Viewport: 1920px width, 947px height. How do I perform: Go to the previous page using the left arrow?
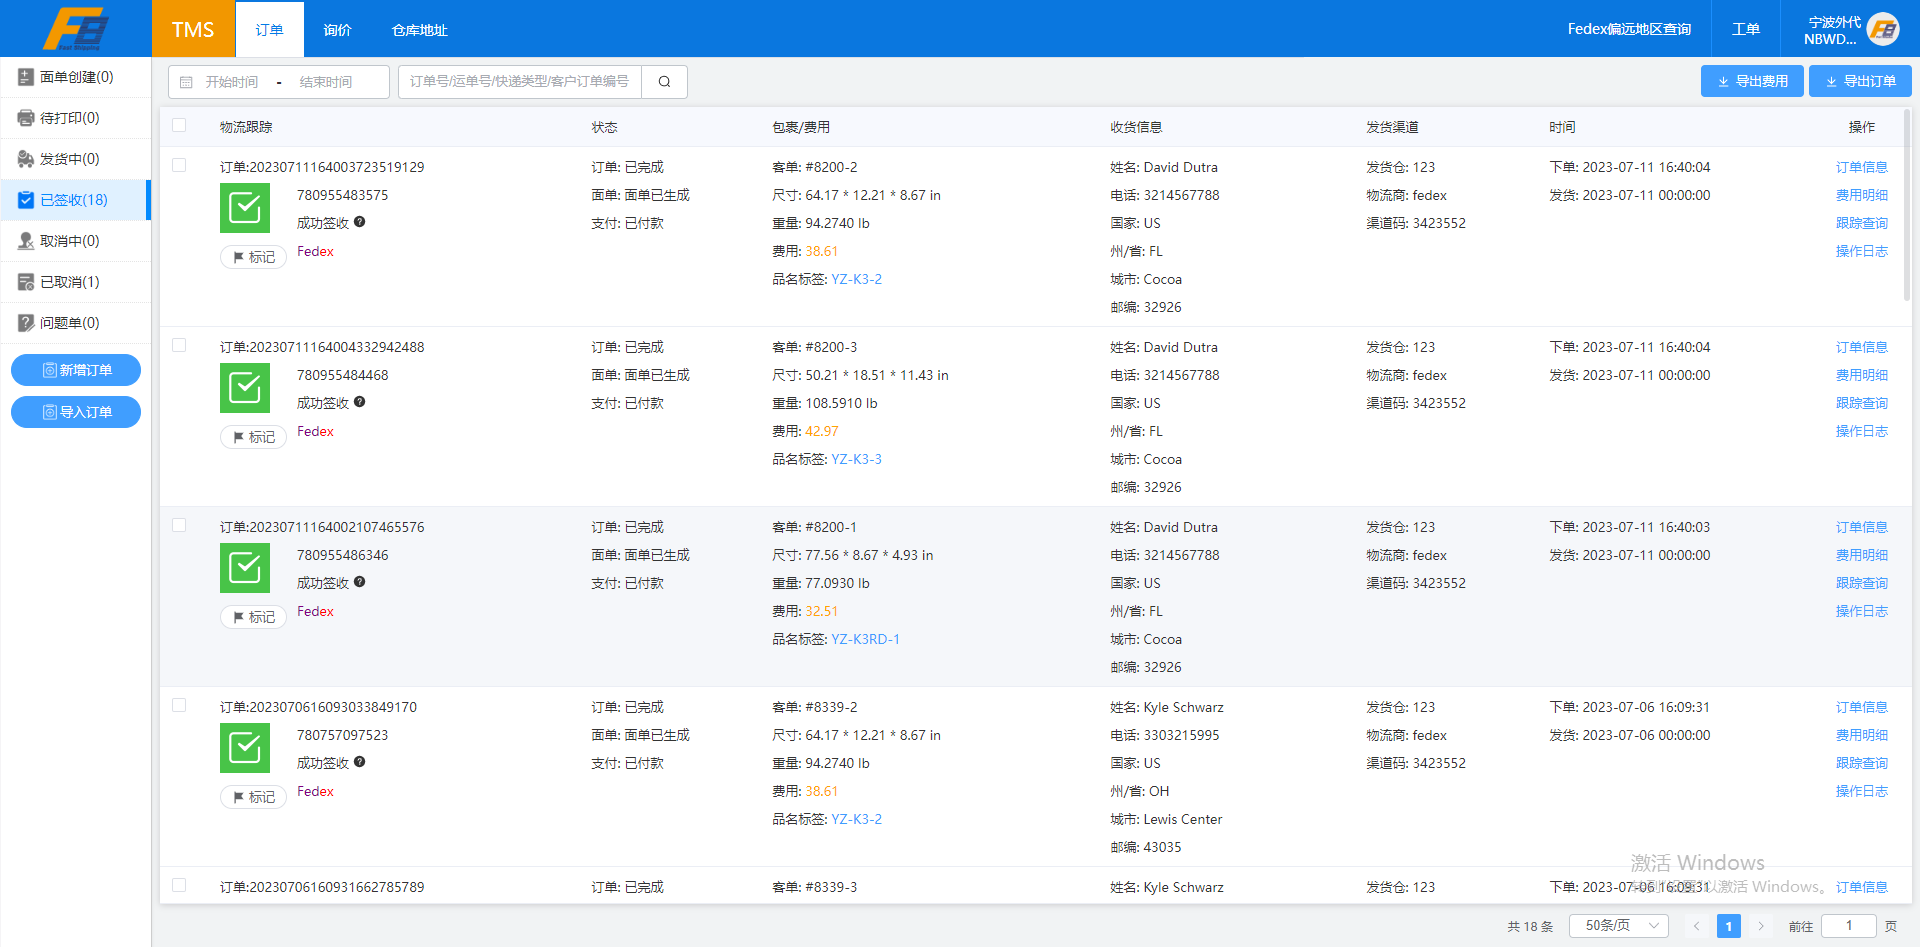tap(1696, 926)
